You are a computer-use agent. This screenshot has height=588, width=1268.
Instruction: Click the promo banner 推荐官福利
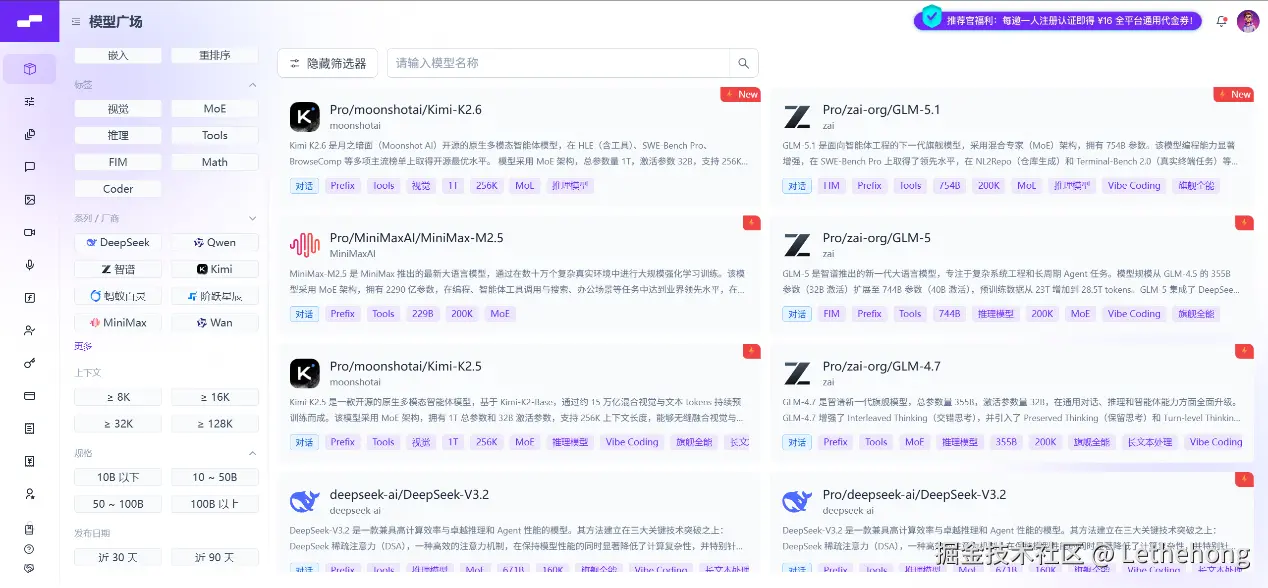tap(1058, 20)
